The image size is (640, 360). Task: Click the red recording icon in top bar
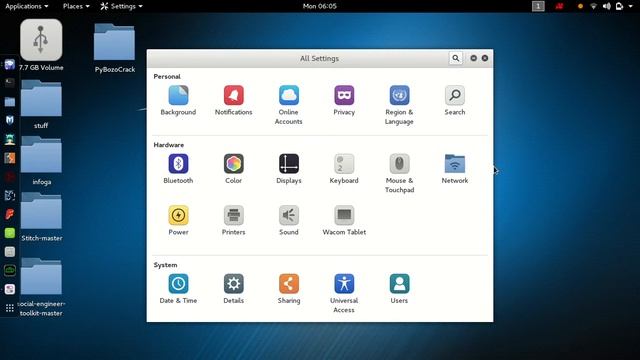[x=559, y=6]
